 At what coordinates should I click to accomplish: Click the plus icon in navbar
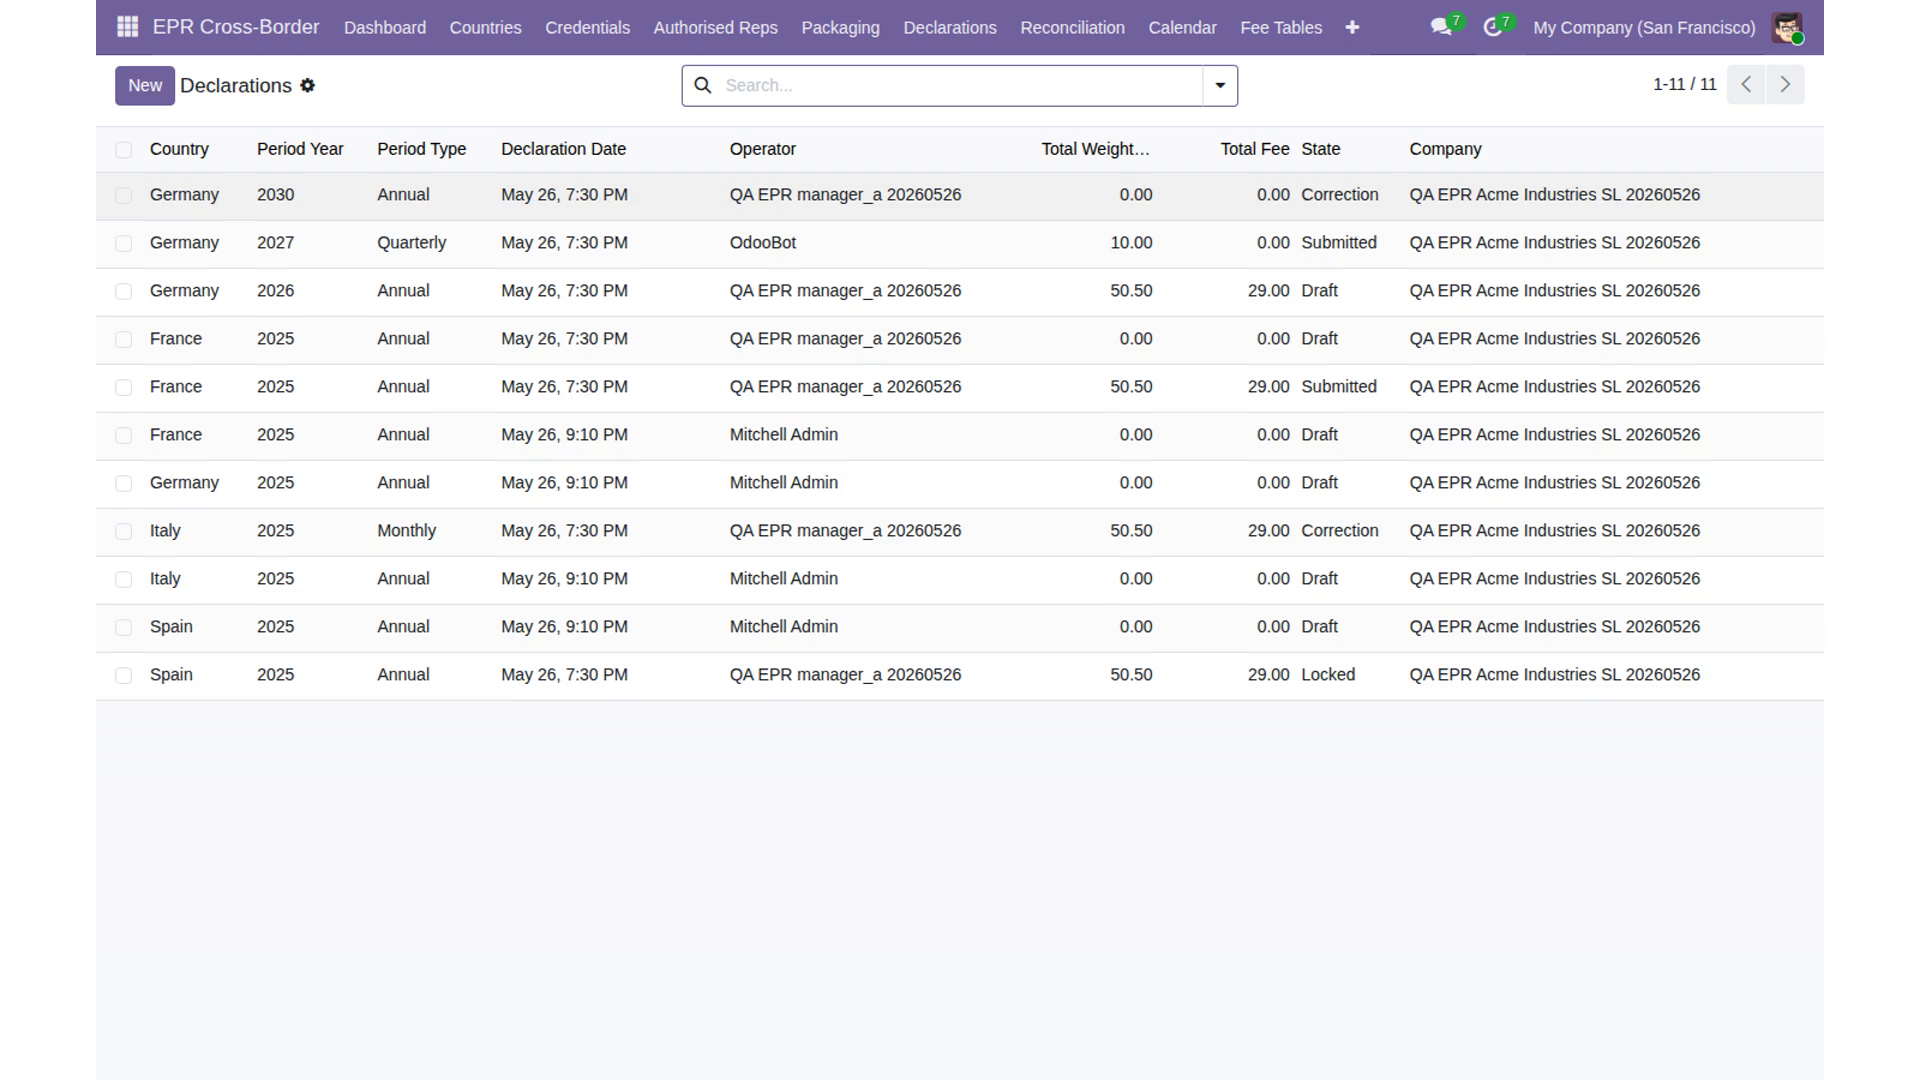[1352, 27]
